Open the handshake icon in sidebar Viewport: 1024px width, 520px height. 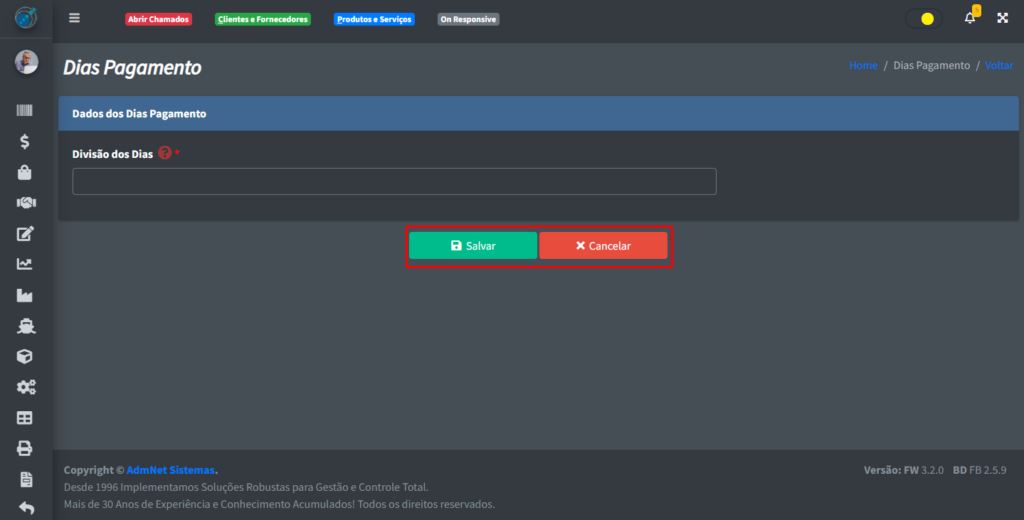(25, 203)
